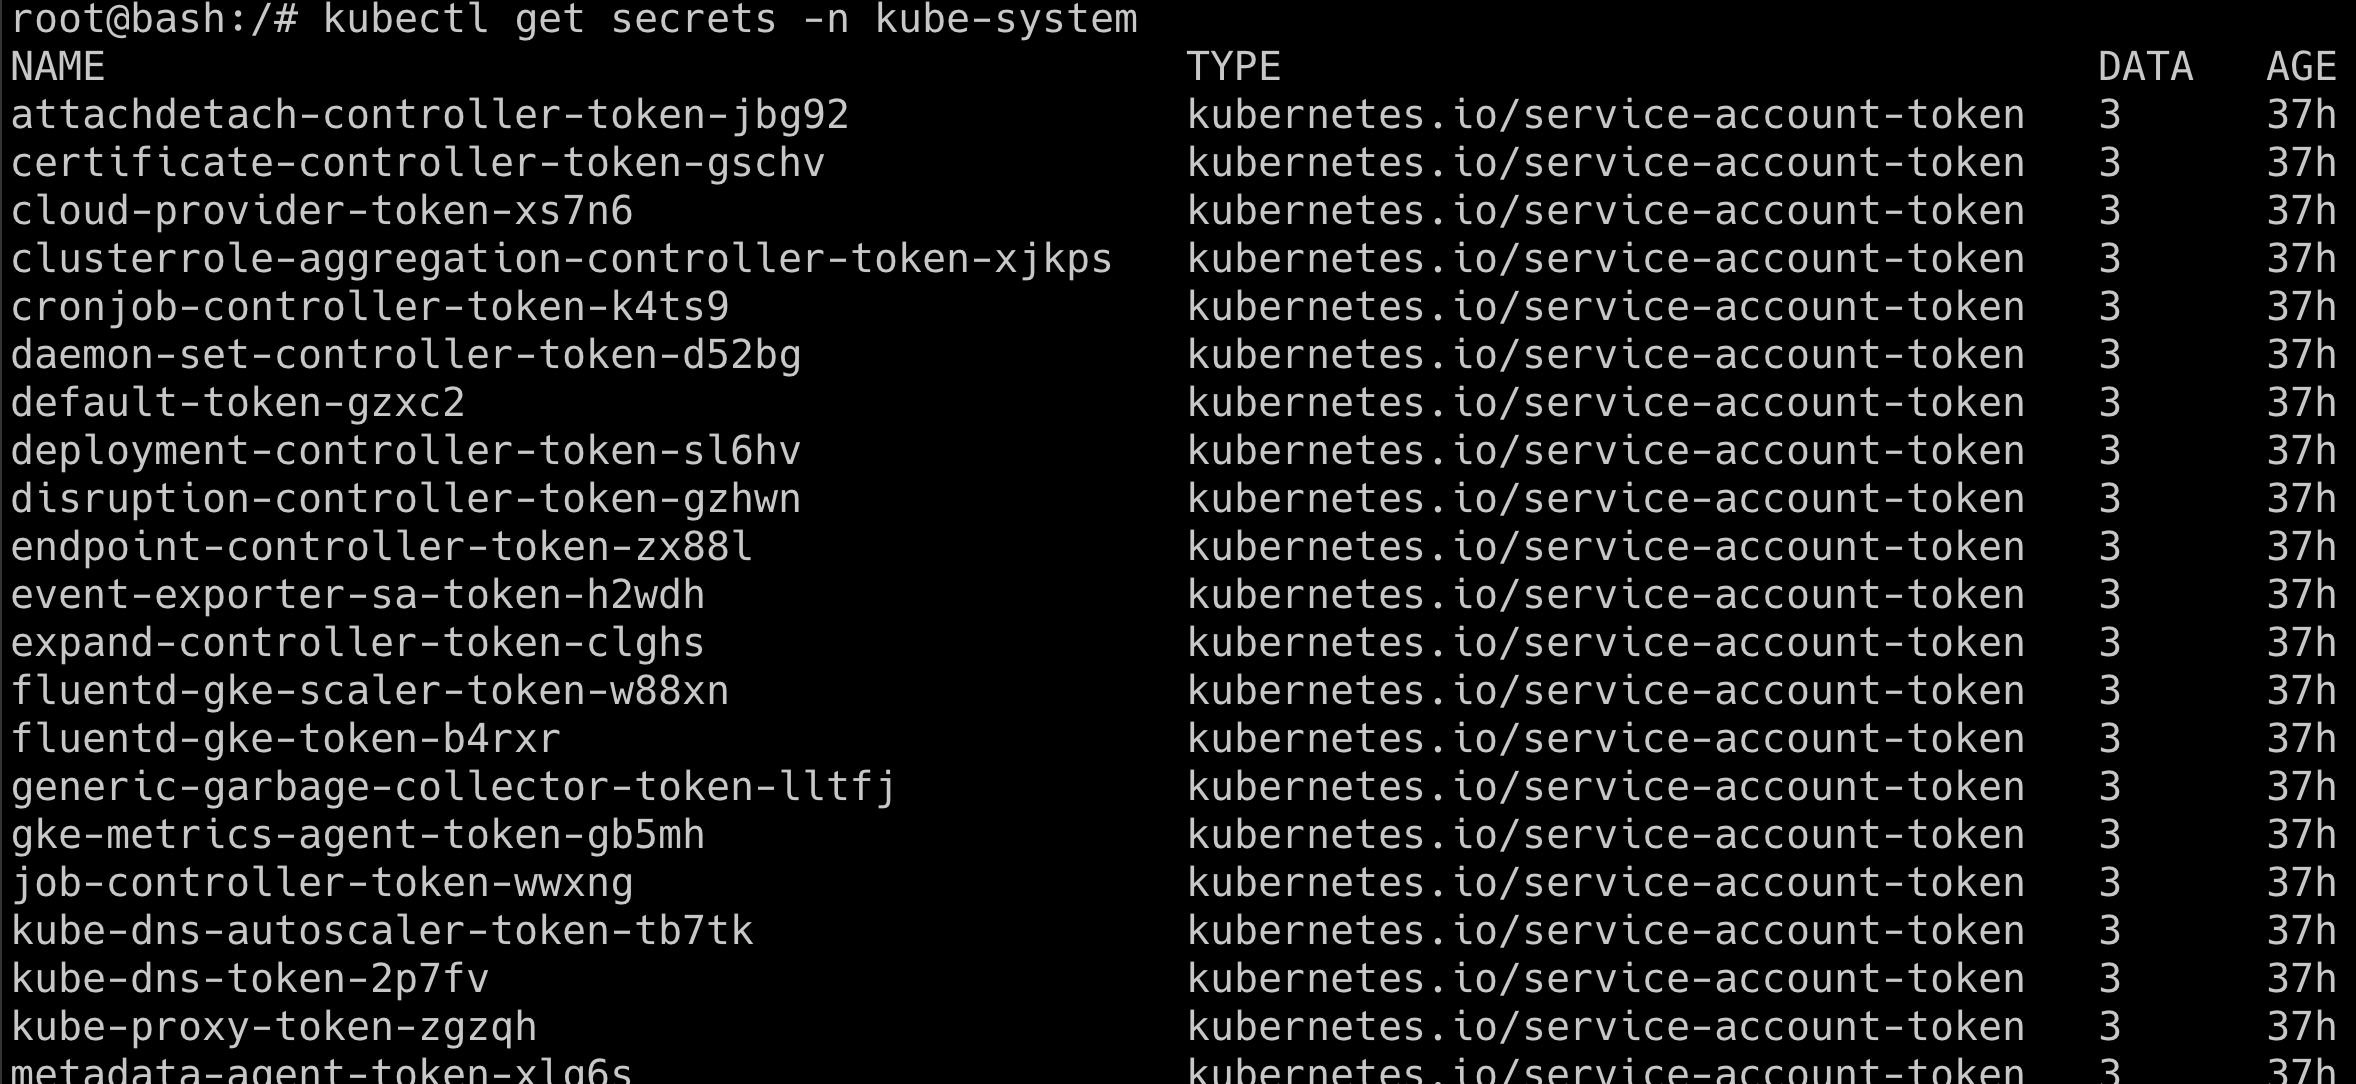Click generic-garbage-collector-token-lltfj name
Viewport: 2356px width, 1084px height.
(454, 788)
